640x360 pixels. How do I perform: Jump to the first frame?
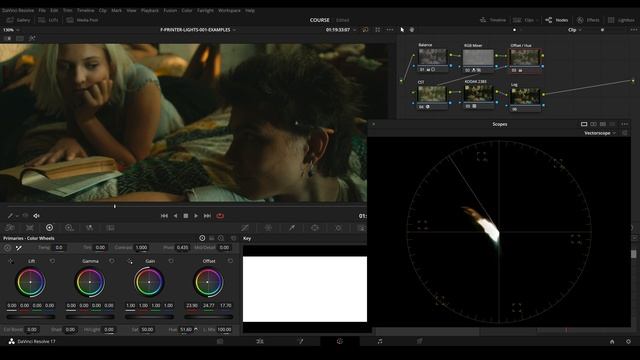[164, 216]
